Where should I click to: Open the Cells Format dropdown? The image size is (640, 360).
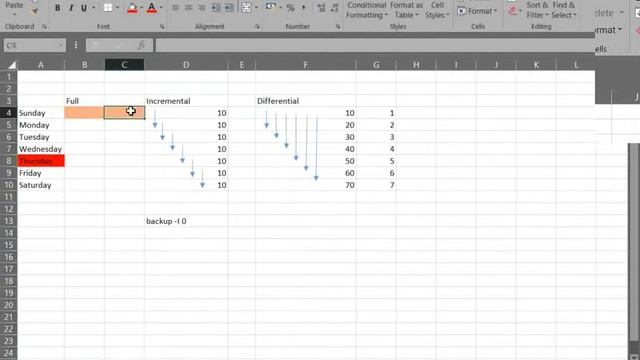(478, 11)
